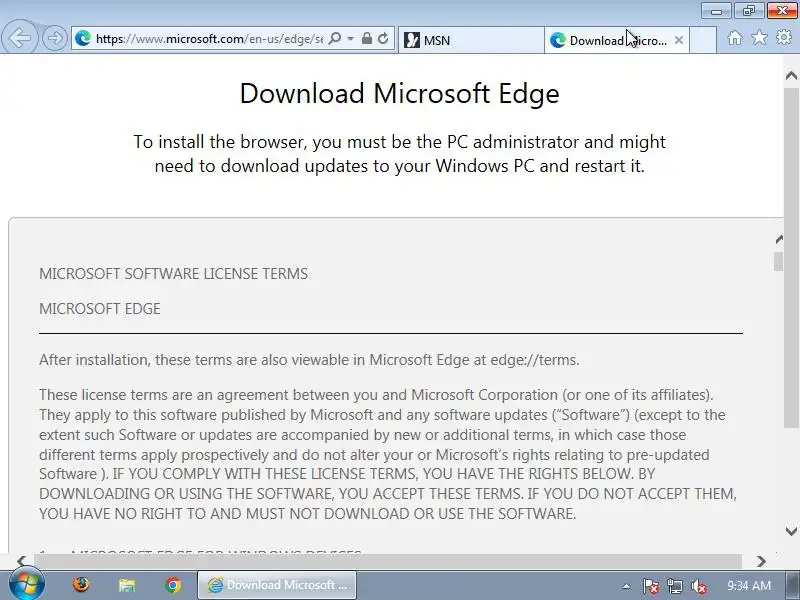
Task: Close the Download Microsoft Edge tab
Action: [679, 40]
